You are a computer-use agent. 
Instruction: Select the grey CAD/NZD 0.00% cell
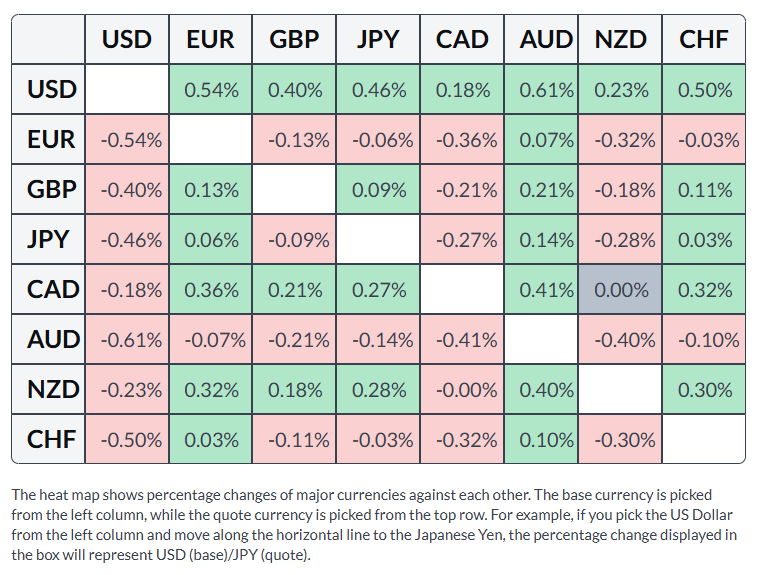tap(620, 290)
